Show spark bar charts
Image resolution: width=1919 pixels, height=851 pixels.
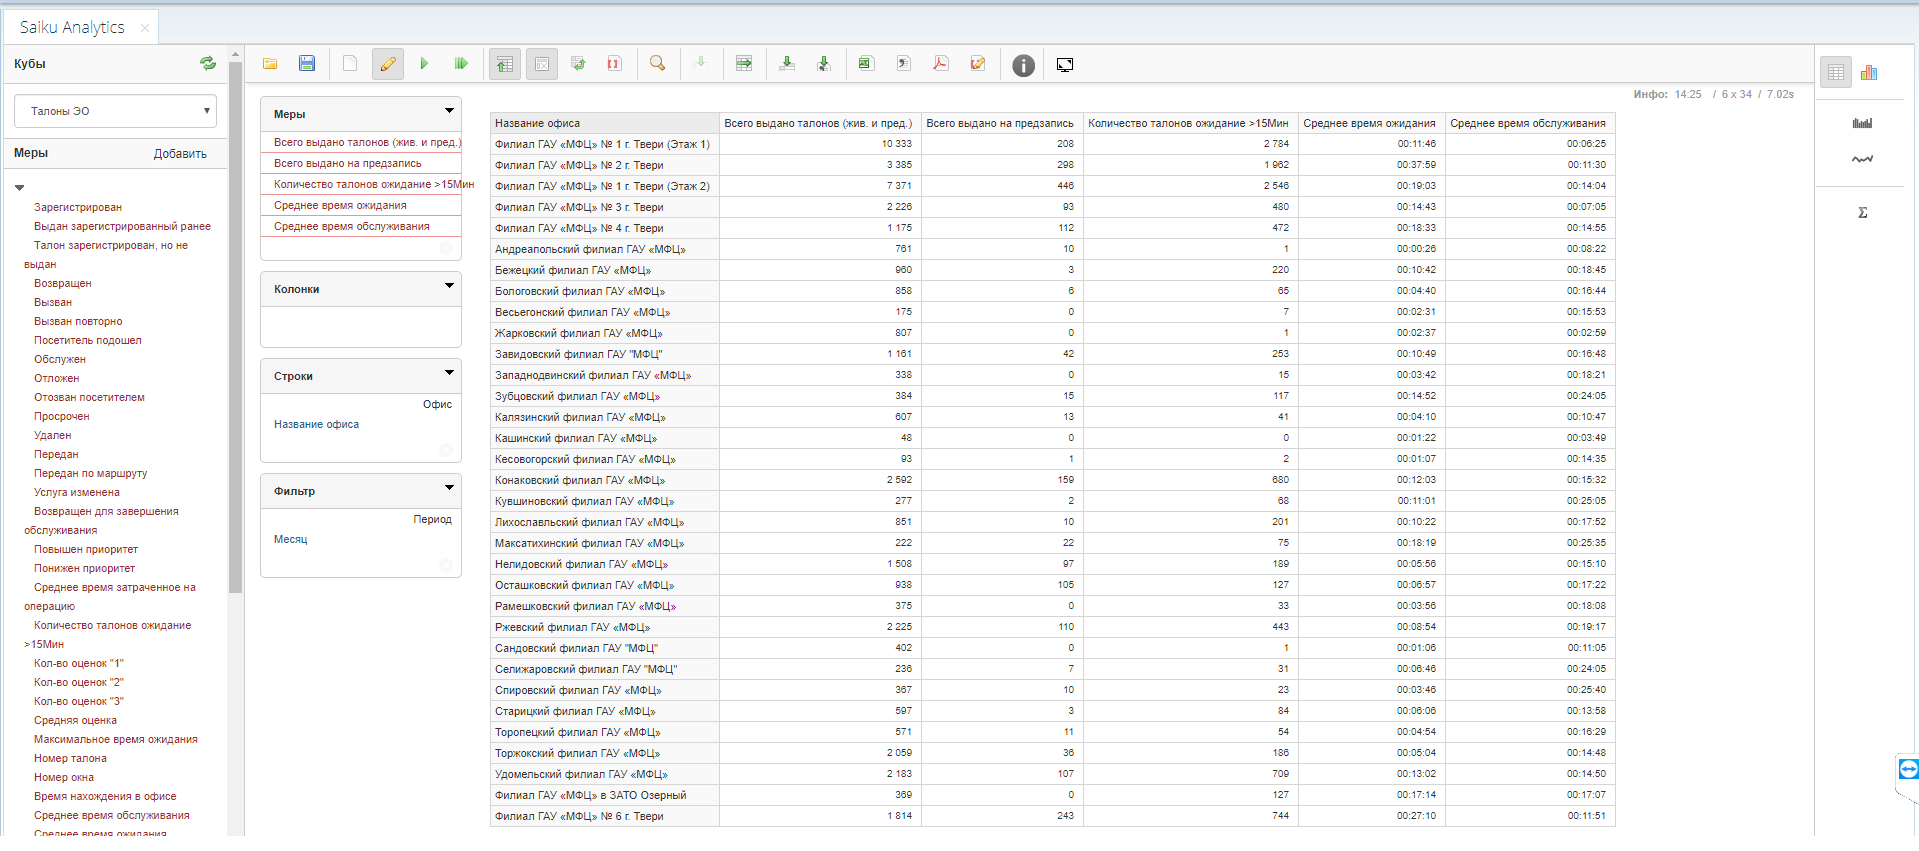(x=1862, y=123)
